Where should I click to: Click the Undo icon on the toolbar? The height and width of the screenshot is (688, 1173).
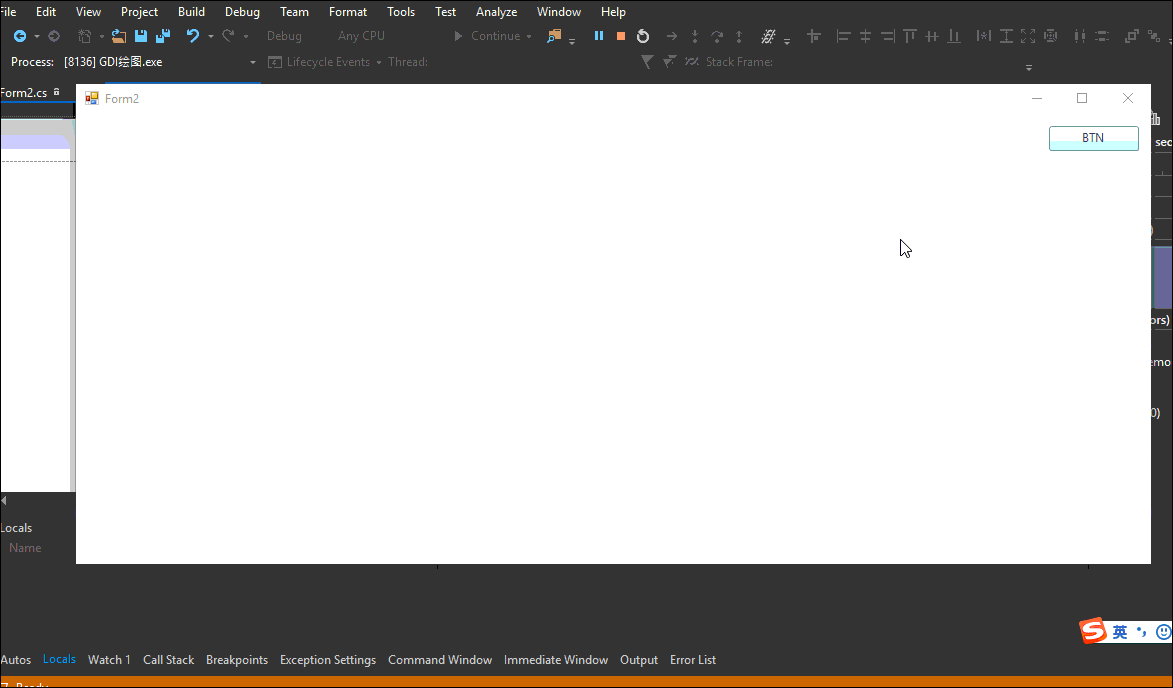pos(195,34)
